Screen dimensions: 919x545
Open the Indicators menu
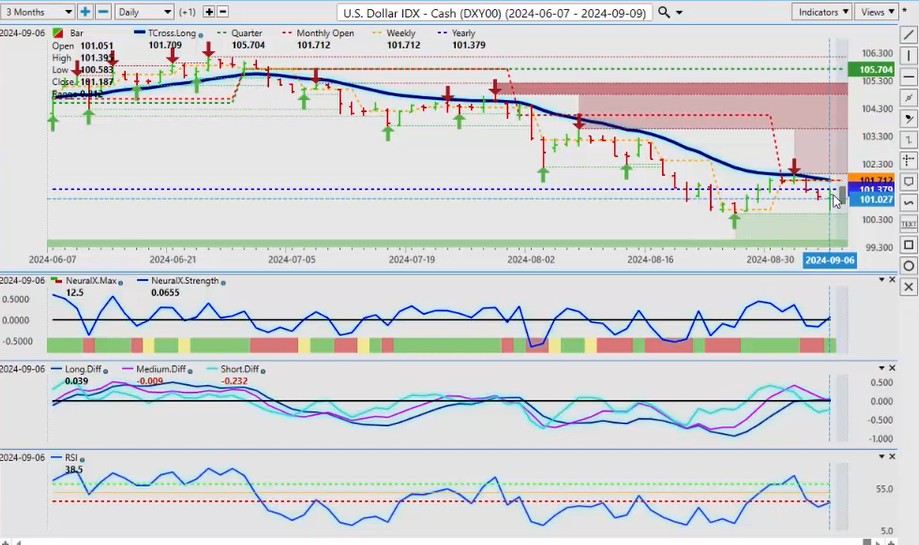[820, 12]
